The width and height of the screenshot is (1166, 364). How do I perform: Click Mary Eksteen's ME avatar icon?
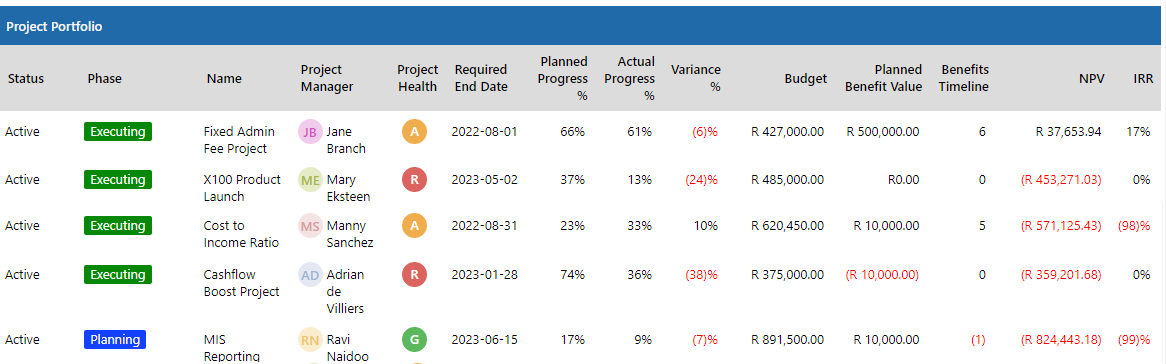(310, 180)
